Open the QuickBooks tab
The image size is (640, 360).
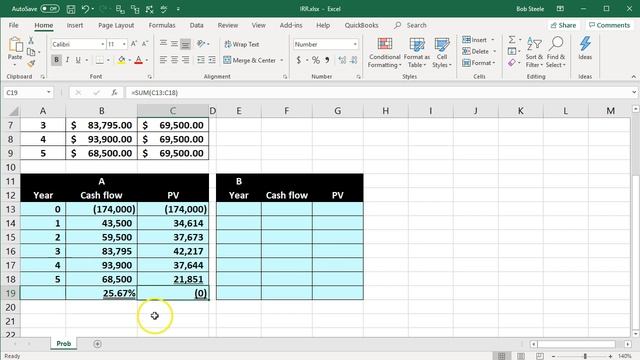pyautogui.click(x=361, y=25)
